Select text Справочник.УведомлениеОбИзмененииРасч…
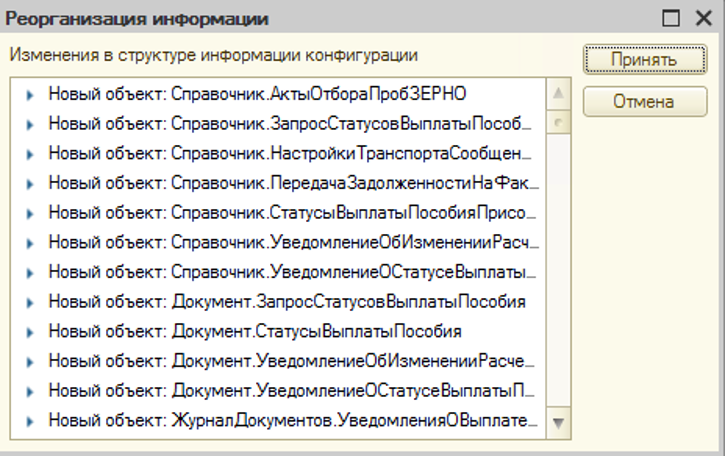Image resolution: width=725 pixels, height=456 pixels. (355, 242)
